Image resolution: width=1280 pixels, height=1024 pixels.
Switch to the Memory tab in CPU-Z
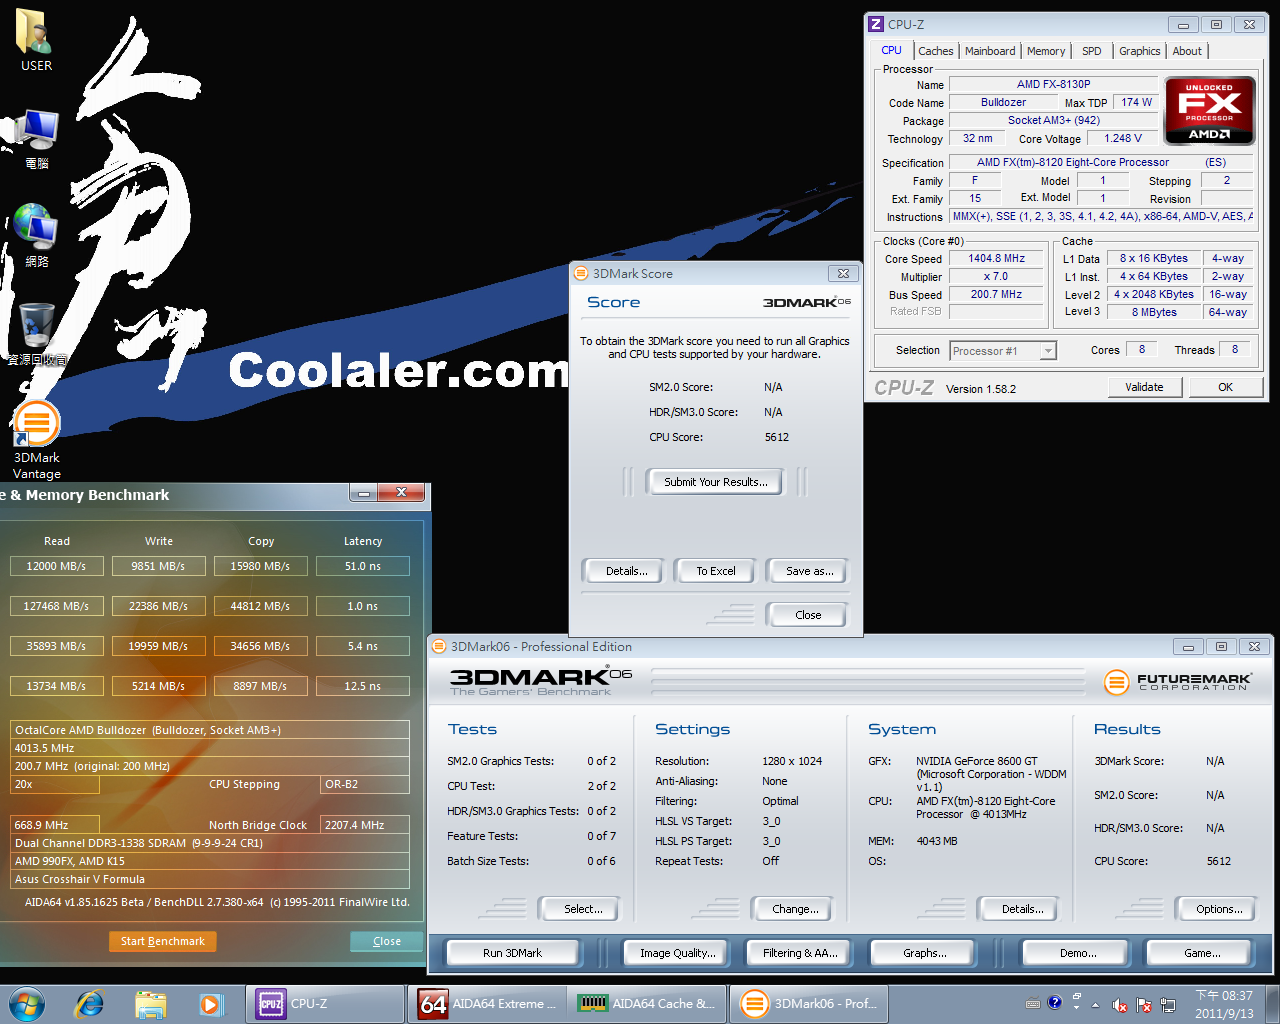tap(1046, 51)
